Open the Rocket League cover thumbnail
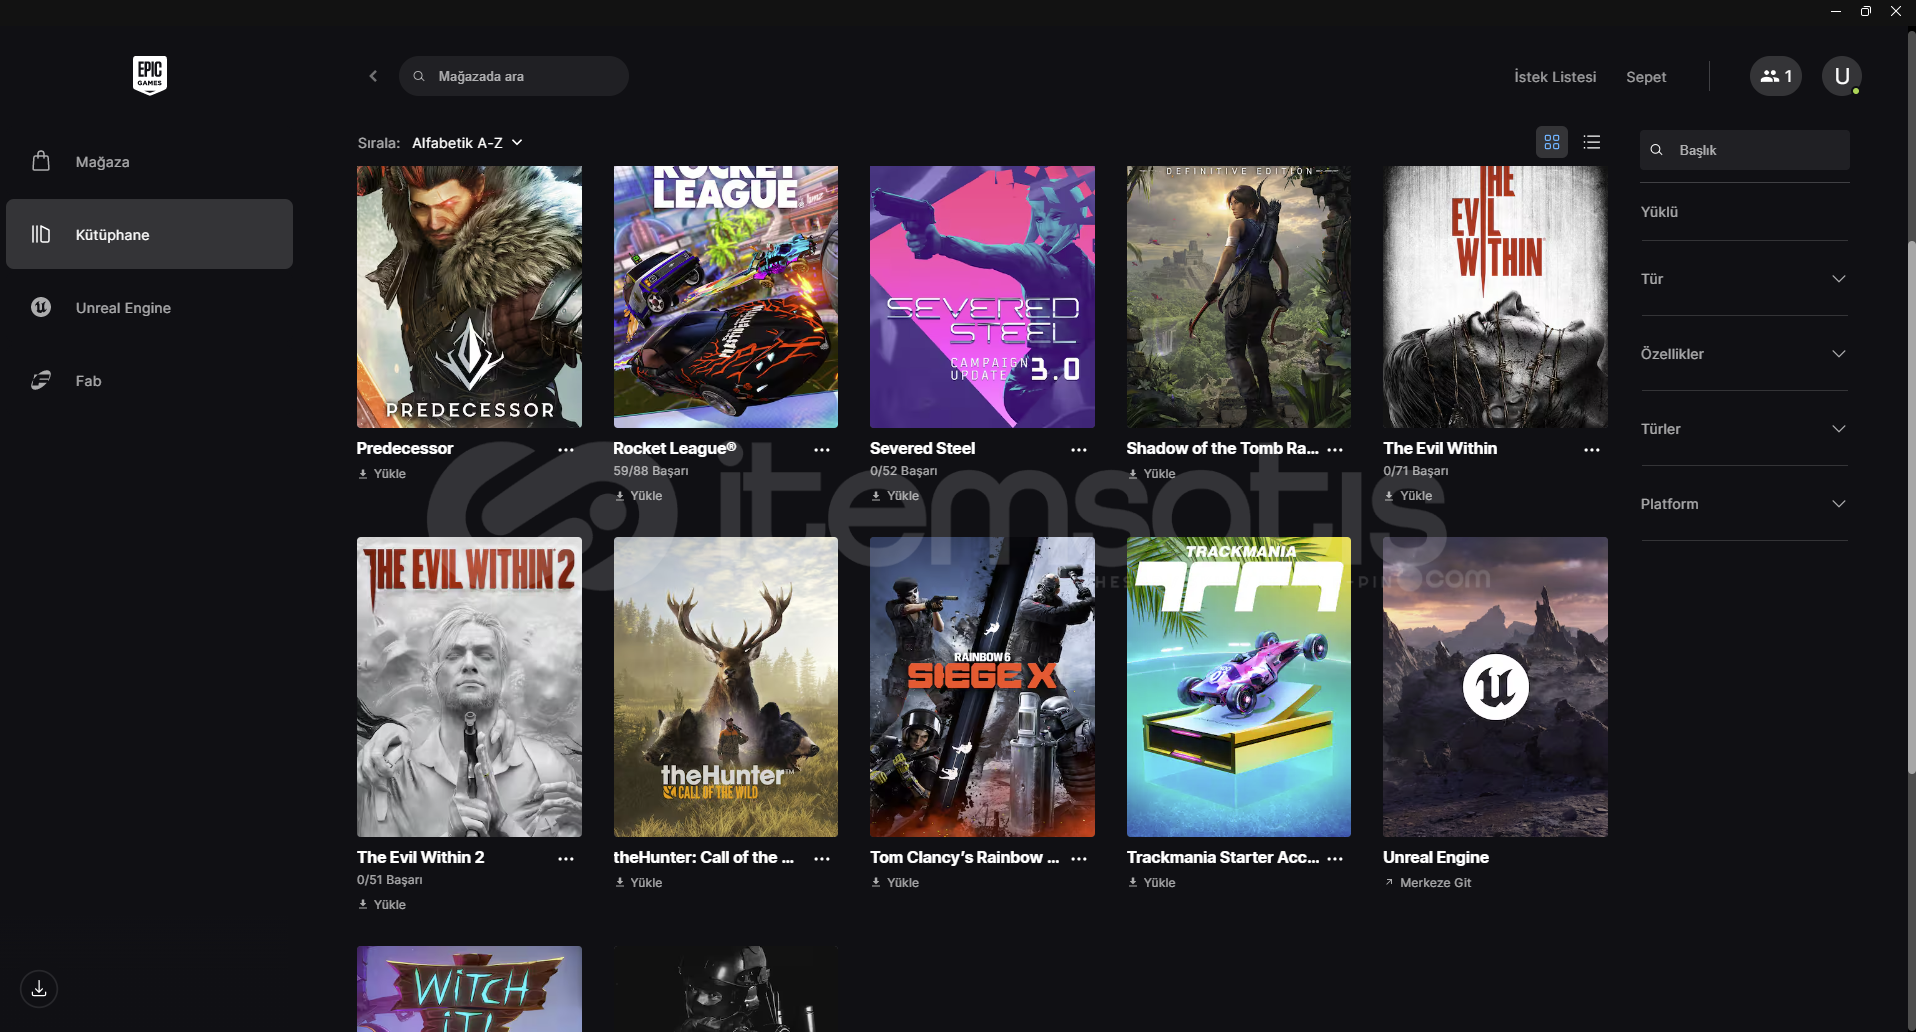 click(x=726, y=297)
